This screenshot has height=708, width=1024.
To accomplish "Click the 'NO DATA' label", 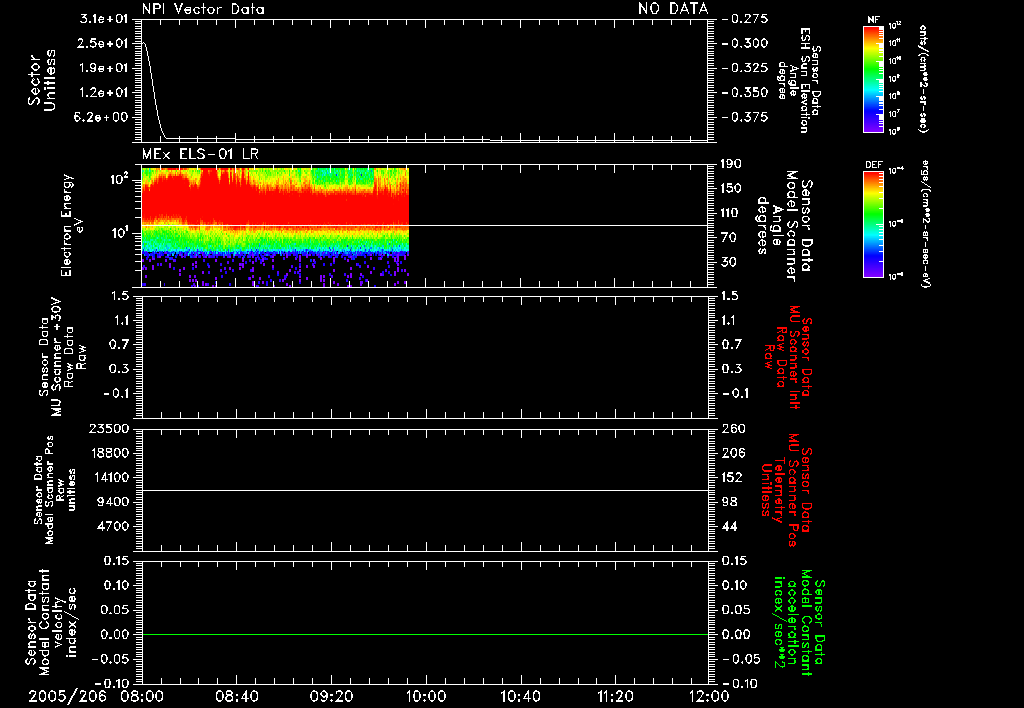I will pos(673,9).
